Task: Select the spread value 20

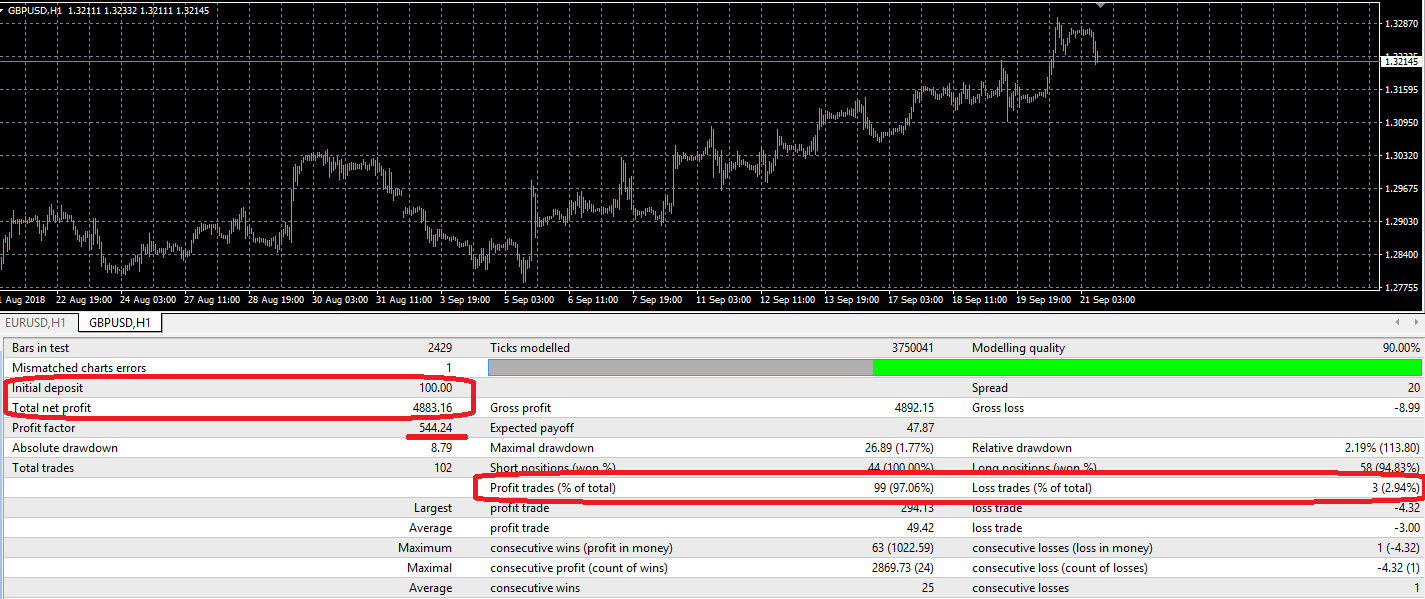Action: click(1414, 388)
